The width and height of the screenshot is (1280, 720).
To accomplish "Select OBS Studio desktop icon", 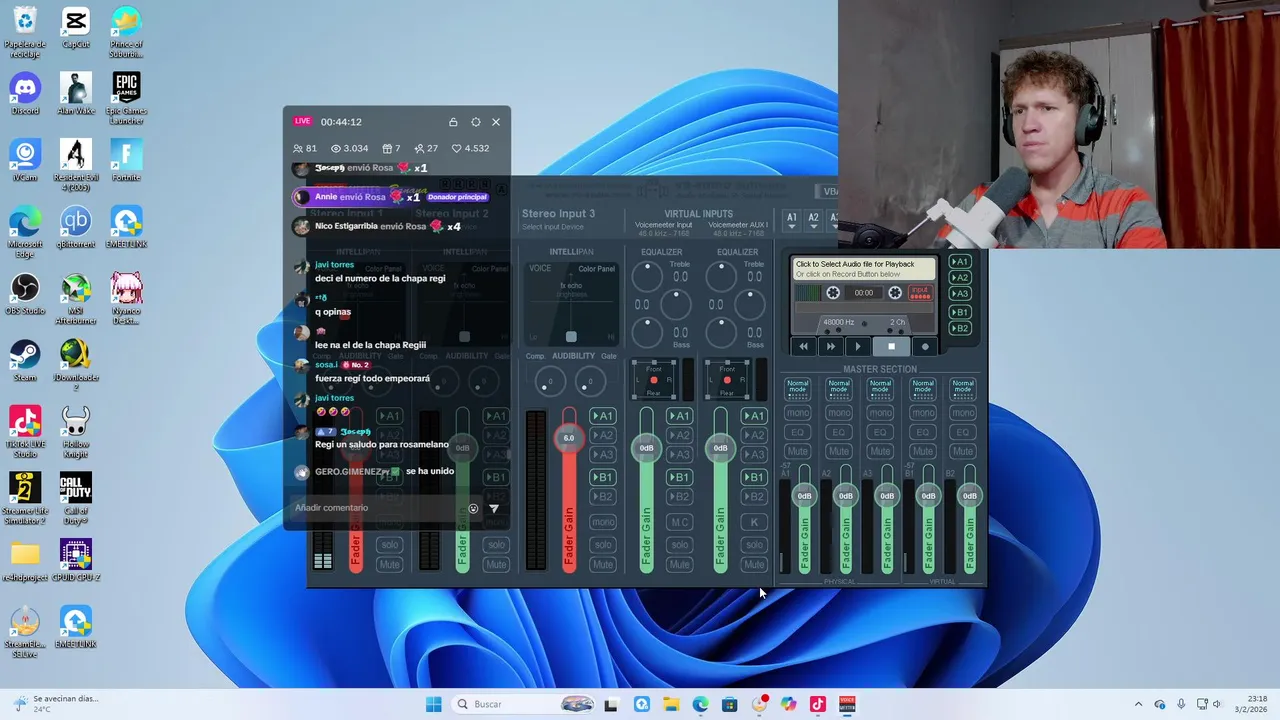I will 25,295.
